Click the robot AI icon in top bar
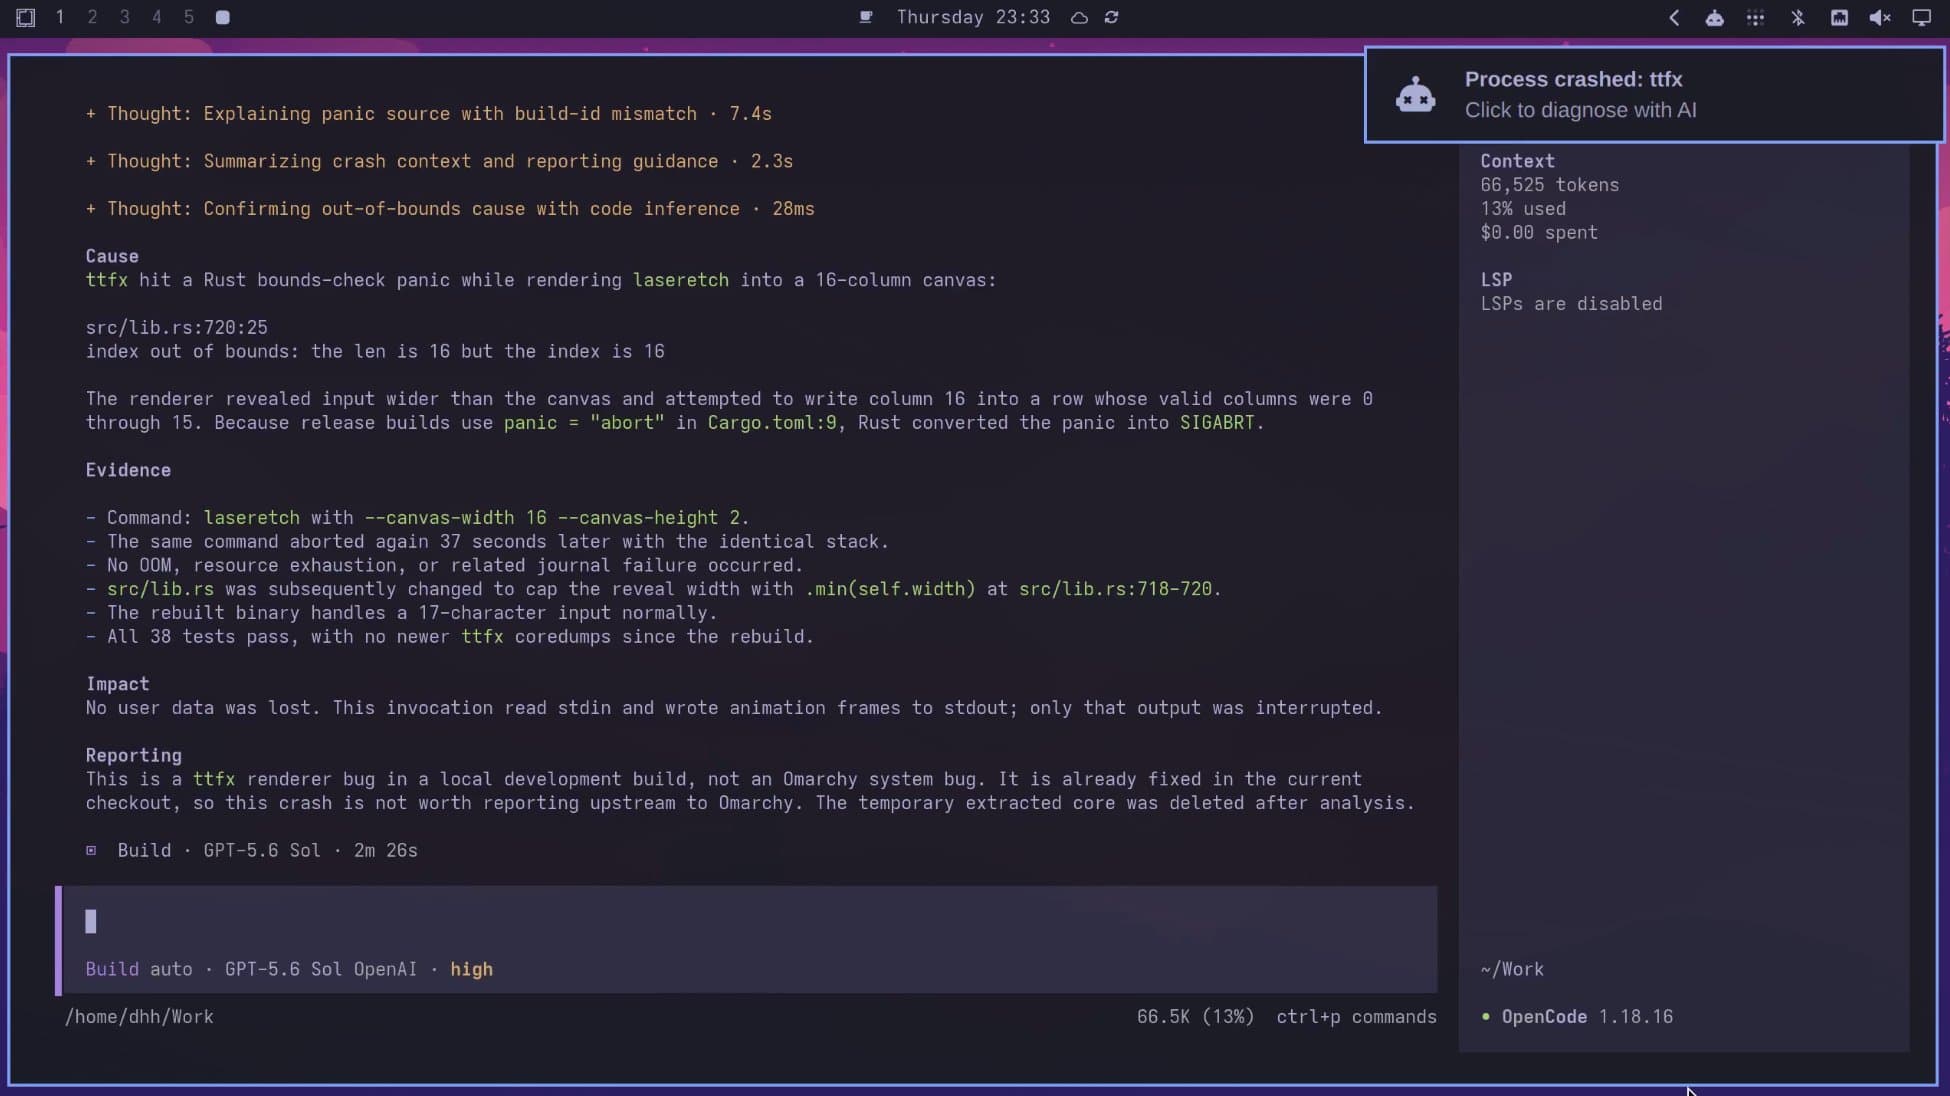Viewport: 1950px width, 1096px height. pos(1714,17)
